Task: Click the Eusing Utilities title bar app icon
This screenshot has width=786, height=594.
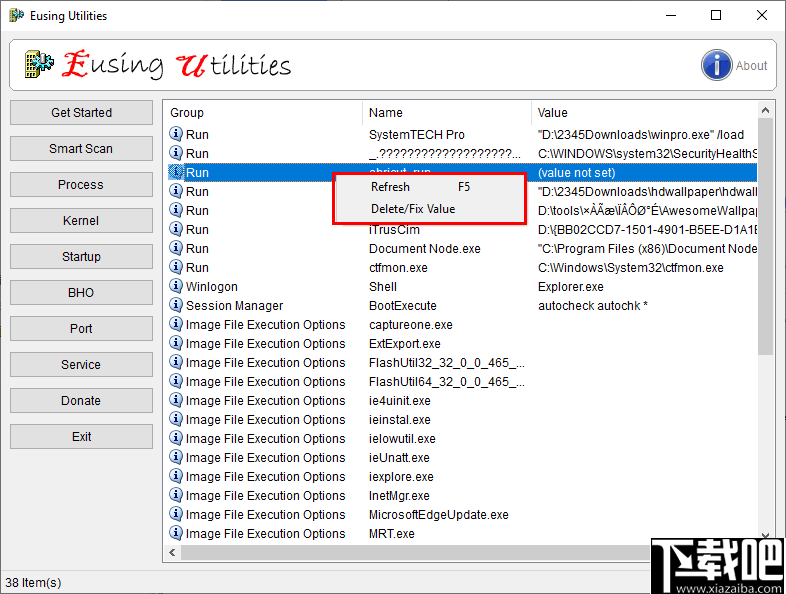Action: click(x=16, y=16)
